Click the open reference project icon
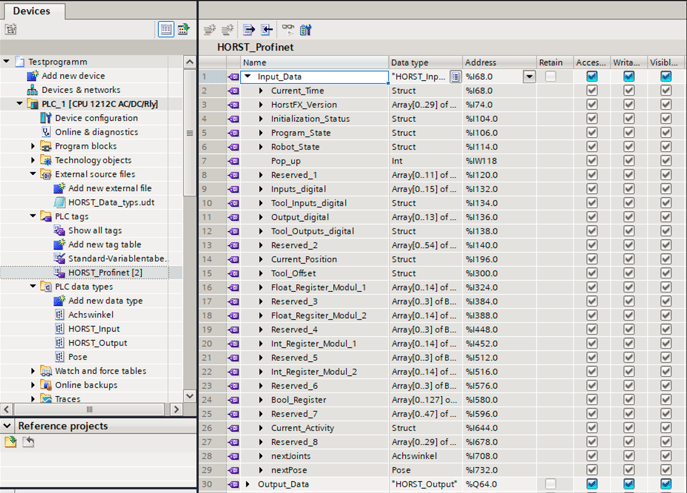 point(11,442)
